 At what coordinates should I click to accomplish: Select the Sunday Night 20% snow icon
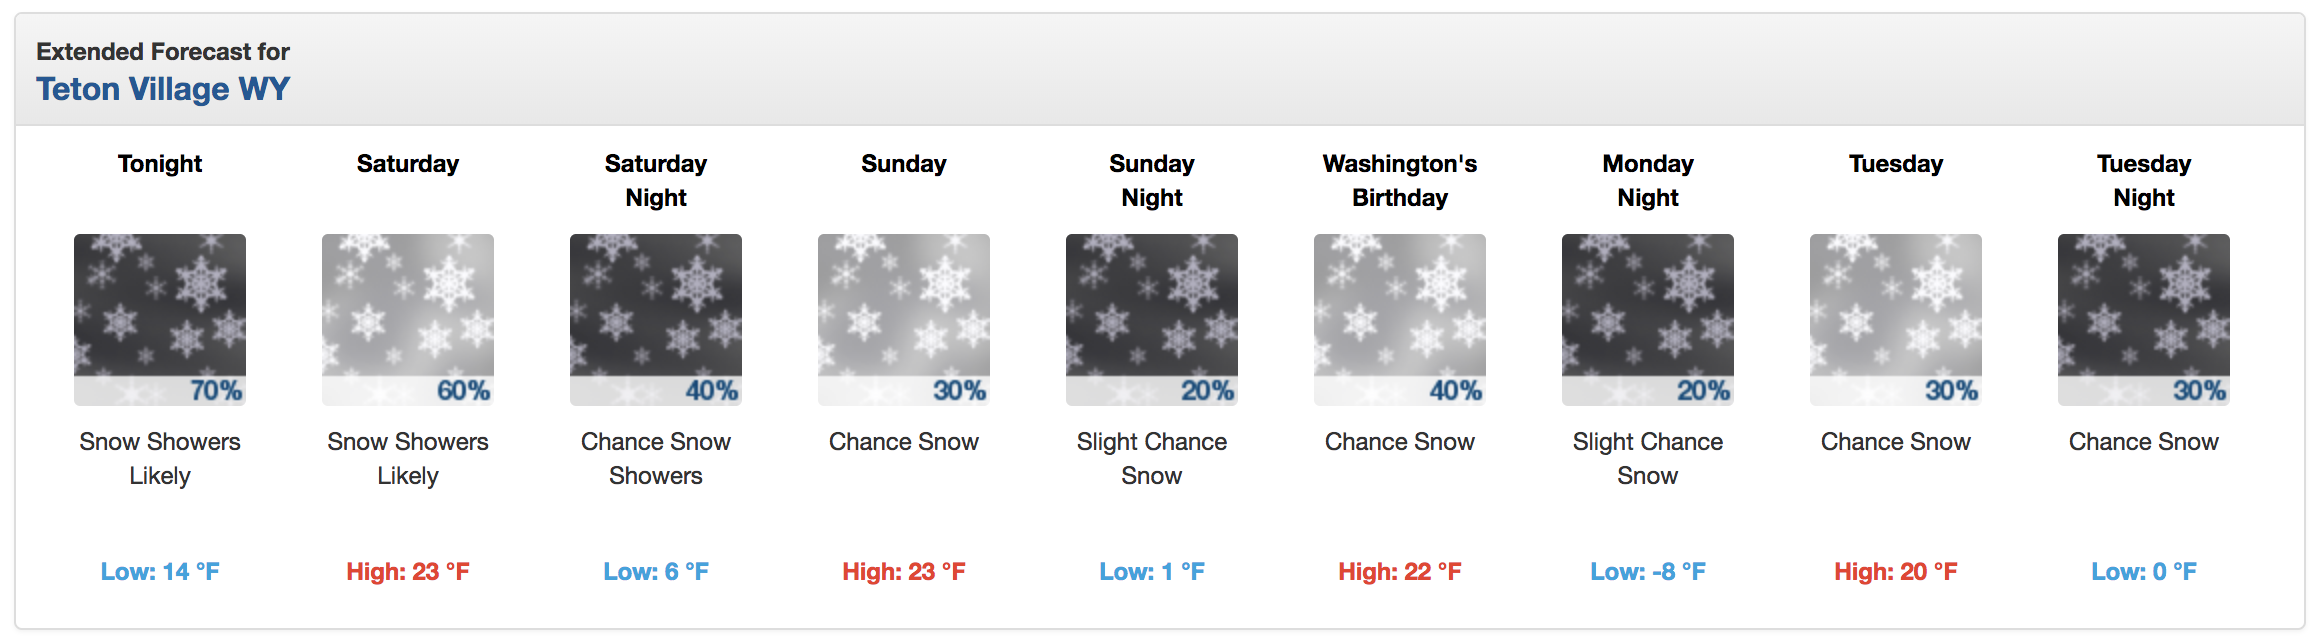pyautogui.click(x=1152, y=320)
